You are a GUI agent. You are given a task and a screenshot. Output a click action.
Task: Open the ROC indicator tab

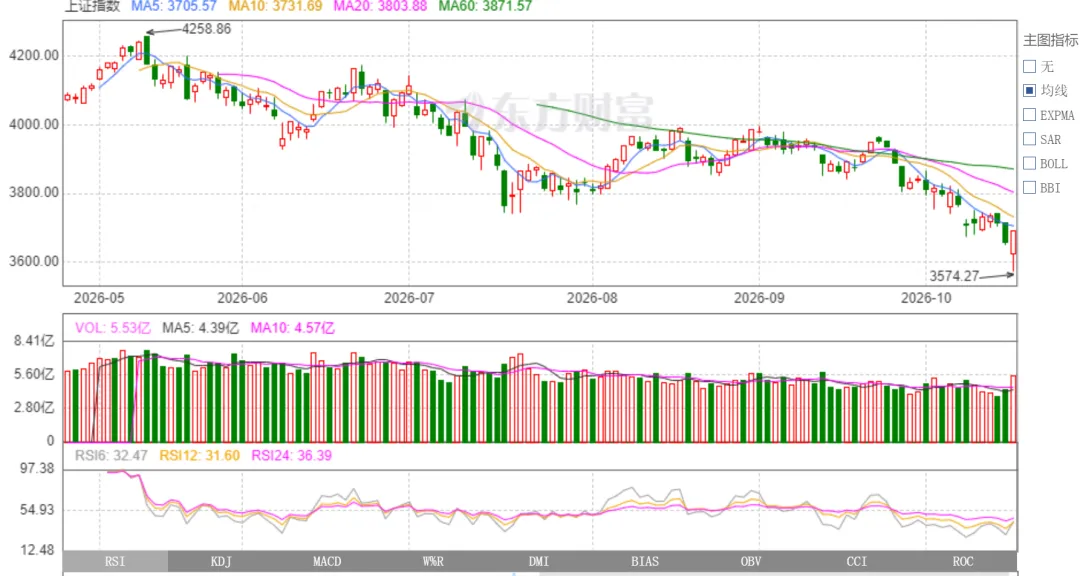[x=964, y=562]
